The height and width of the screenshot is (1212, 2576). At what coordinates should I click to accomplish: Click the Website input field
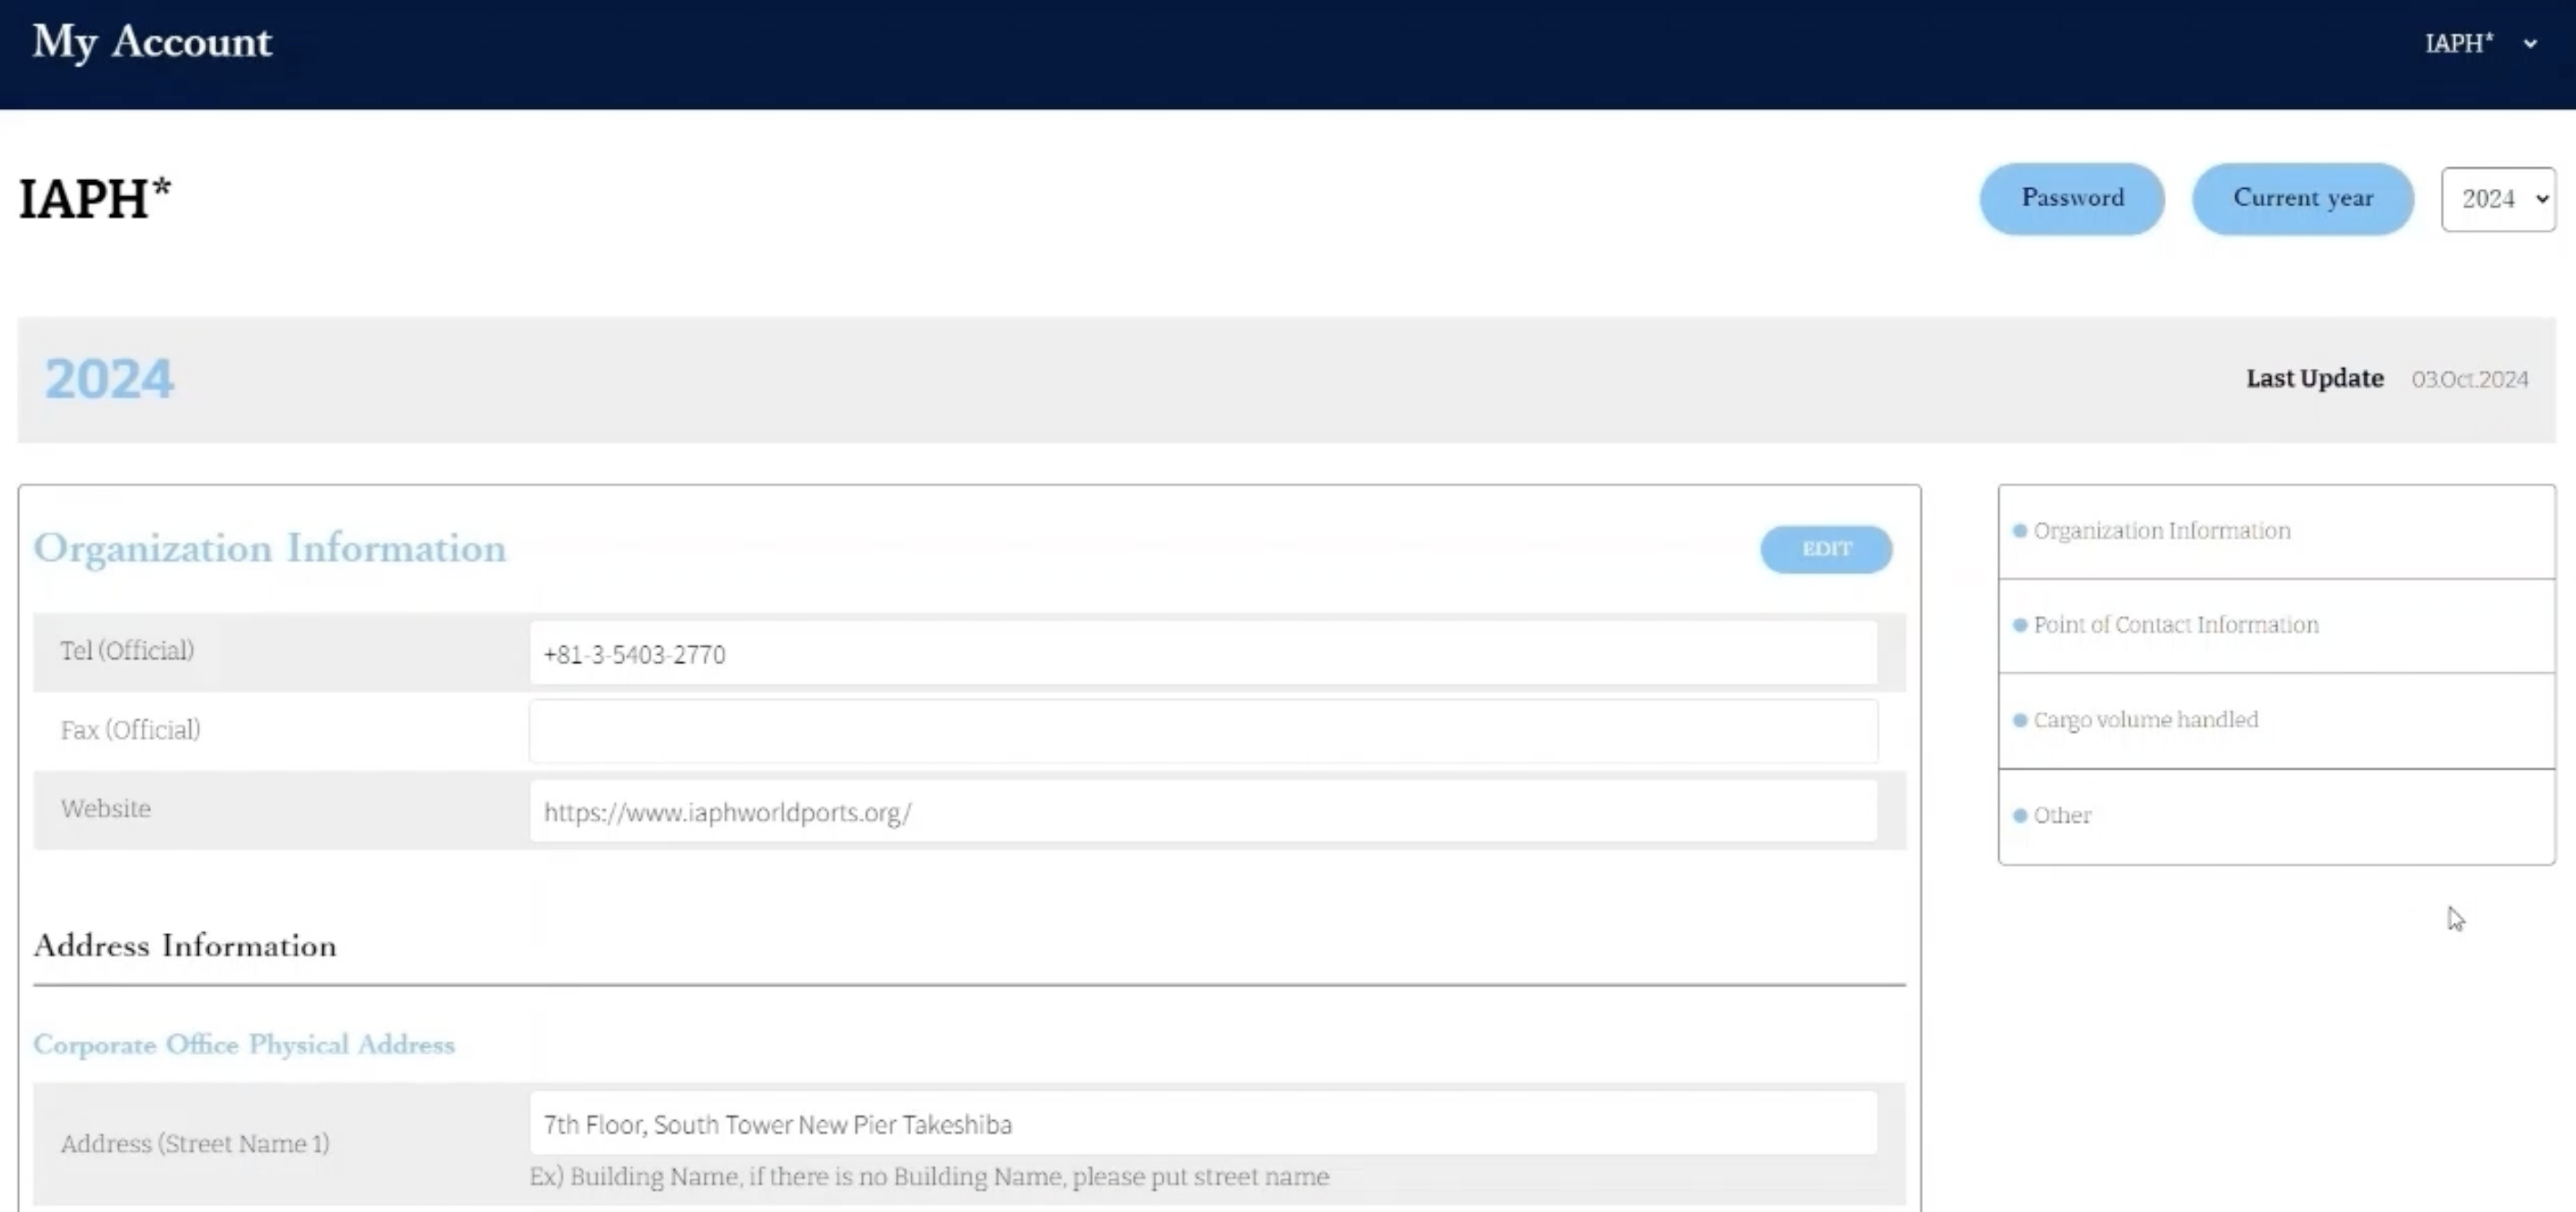(x=1203, y=811)
